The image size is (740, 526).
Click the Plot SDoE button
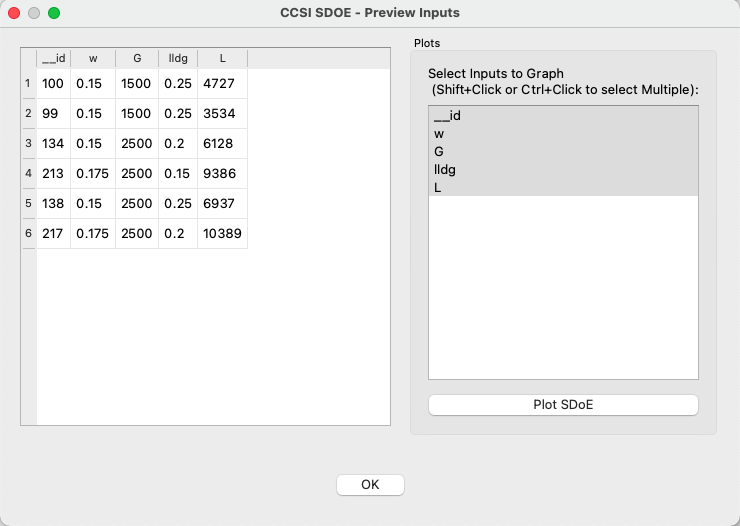563,405
